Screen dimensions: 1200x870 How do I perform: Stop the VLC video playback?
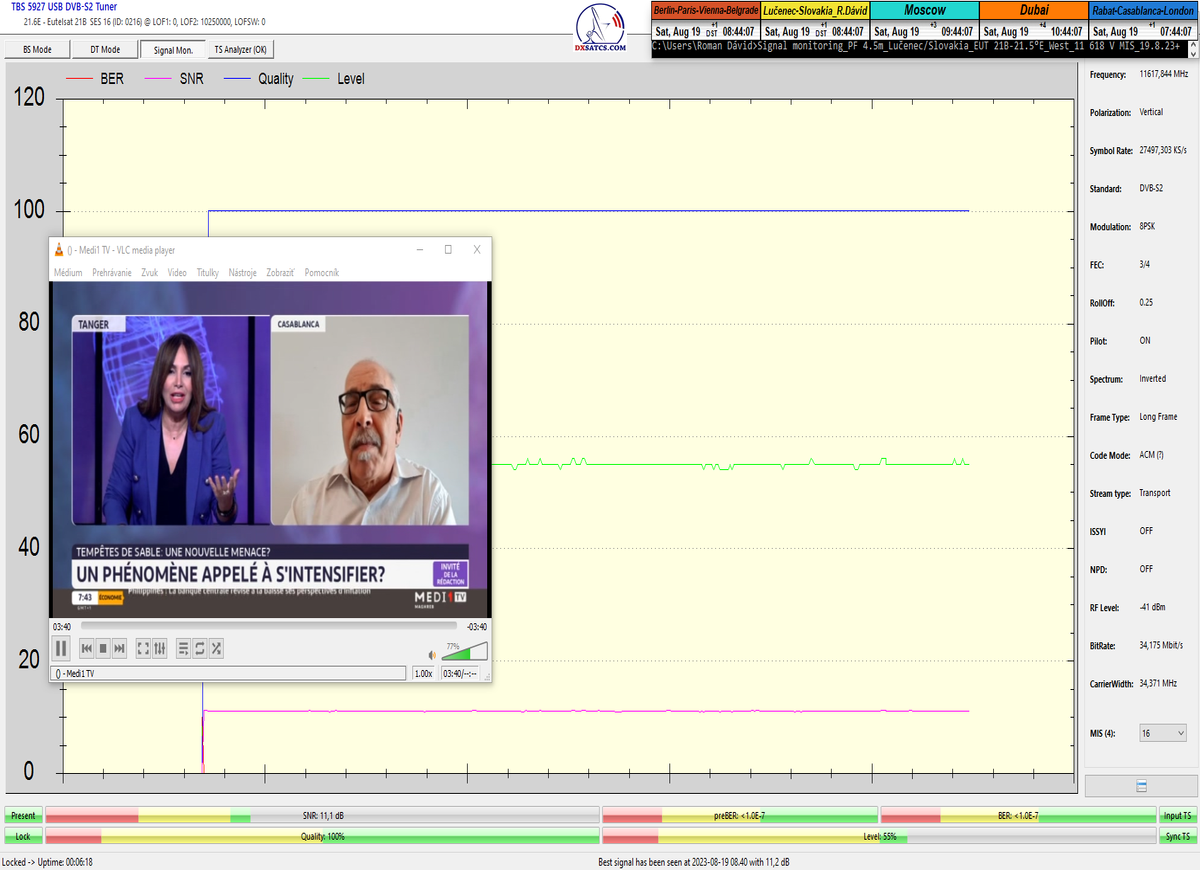tap(103, 649)
